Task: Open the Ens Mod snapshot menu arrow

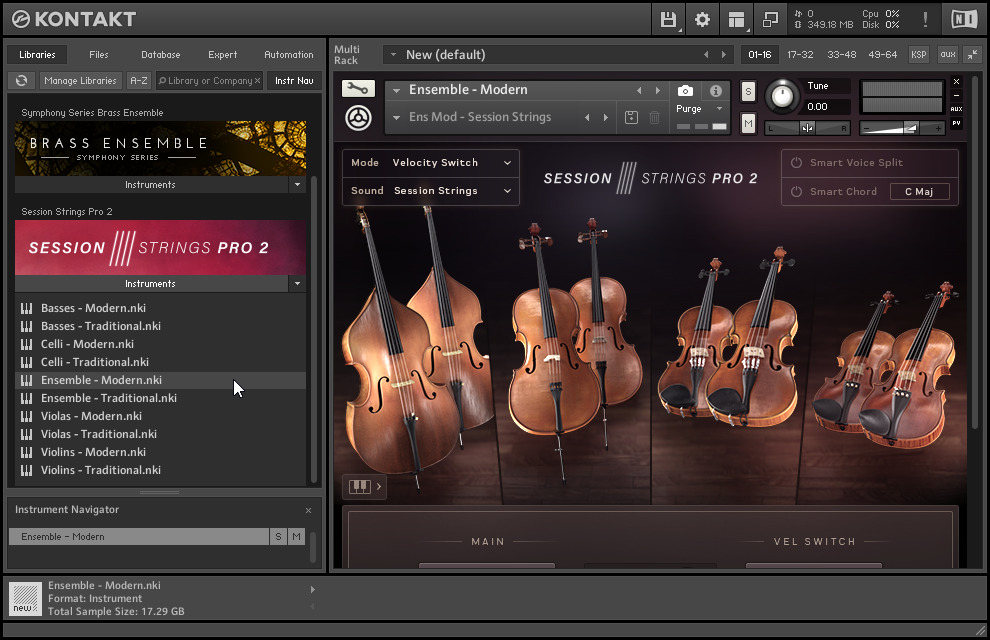Action: click(397, 117)
